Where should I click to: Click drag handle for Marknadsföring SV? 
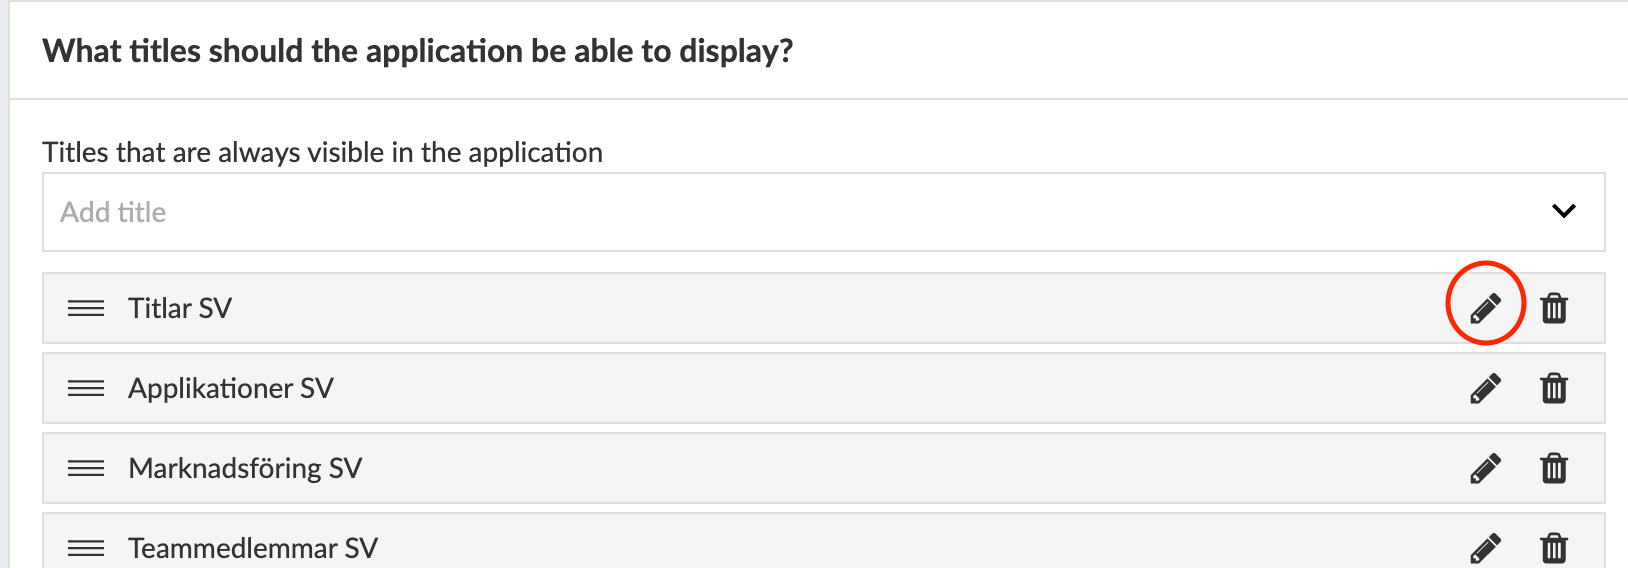pos(86,468)
